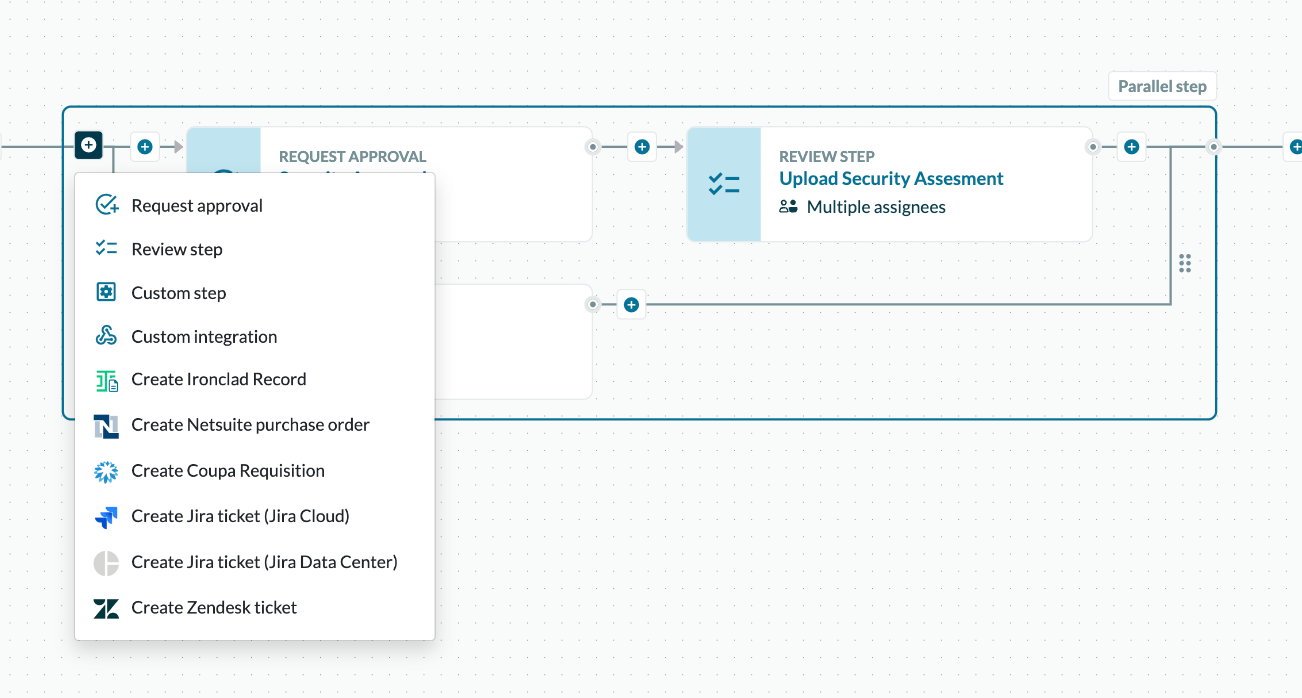The height and width of the screenshot is (698, 1302).
Task: Select Create Jira ticket (Jira Data Center)
Action: point(264,562)
